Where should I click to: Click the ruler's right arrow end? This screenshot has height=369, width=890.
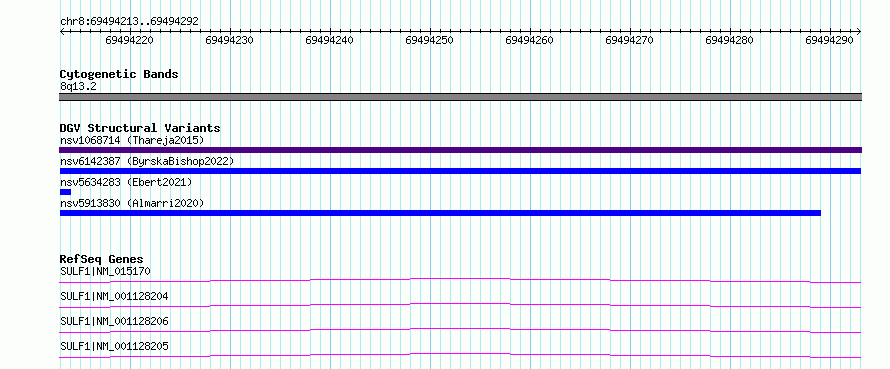click(x=859, y=31)
